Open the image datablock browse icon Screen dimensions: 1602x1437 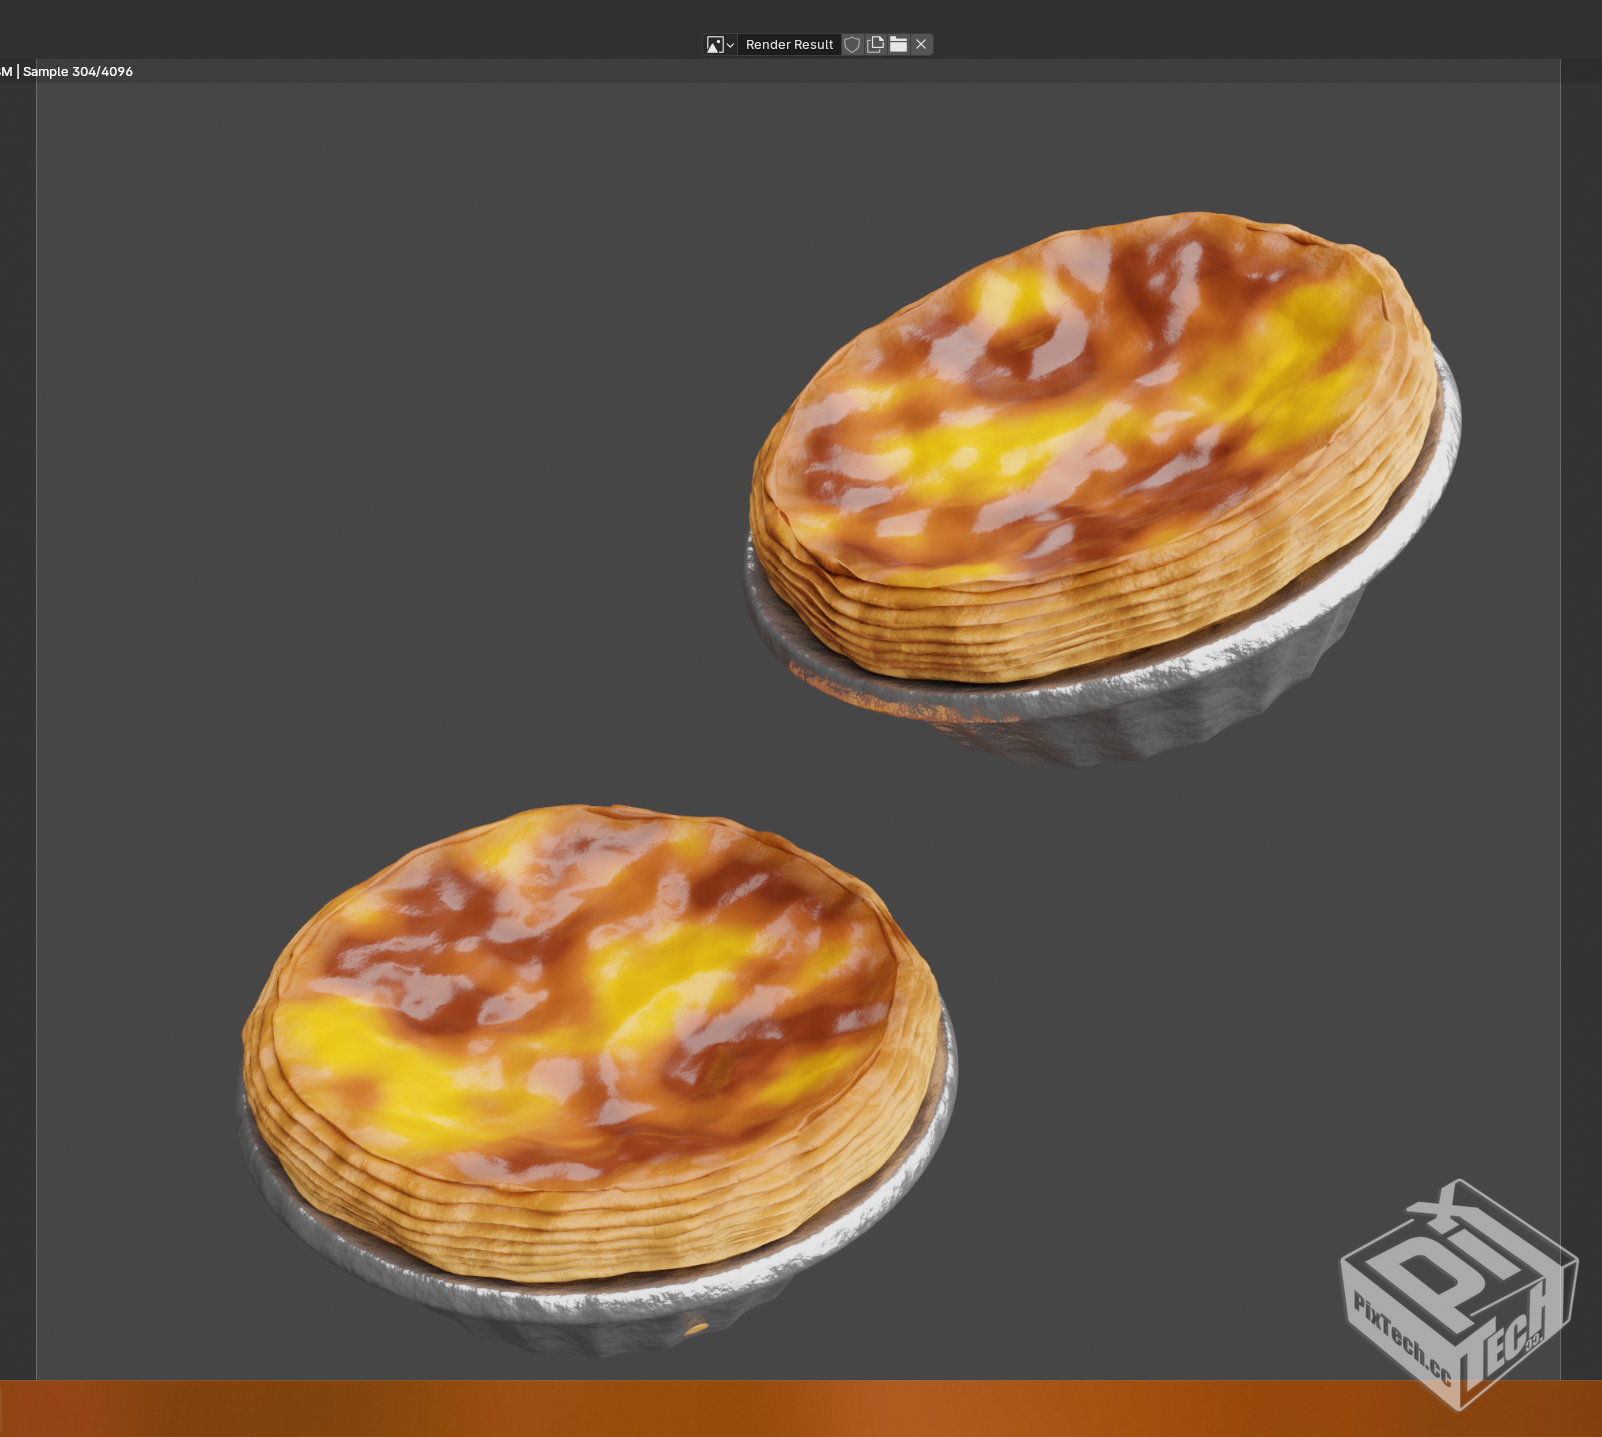714,44
